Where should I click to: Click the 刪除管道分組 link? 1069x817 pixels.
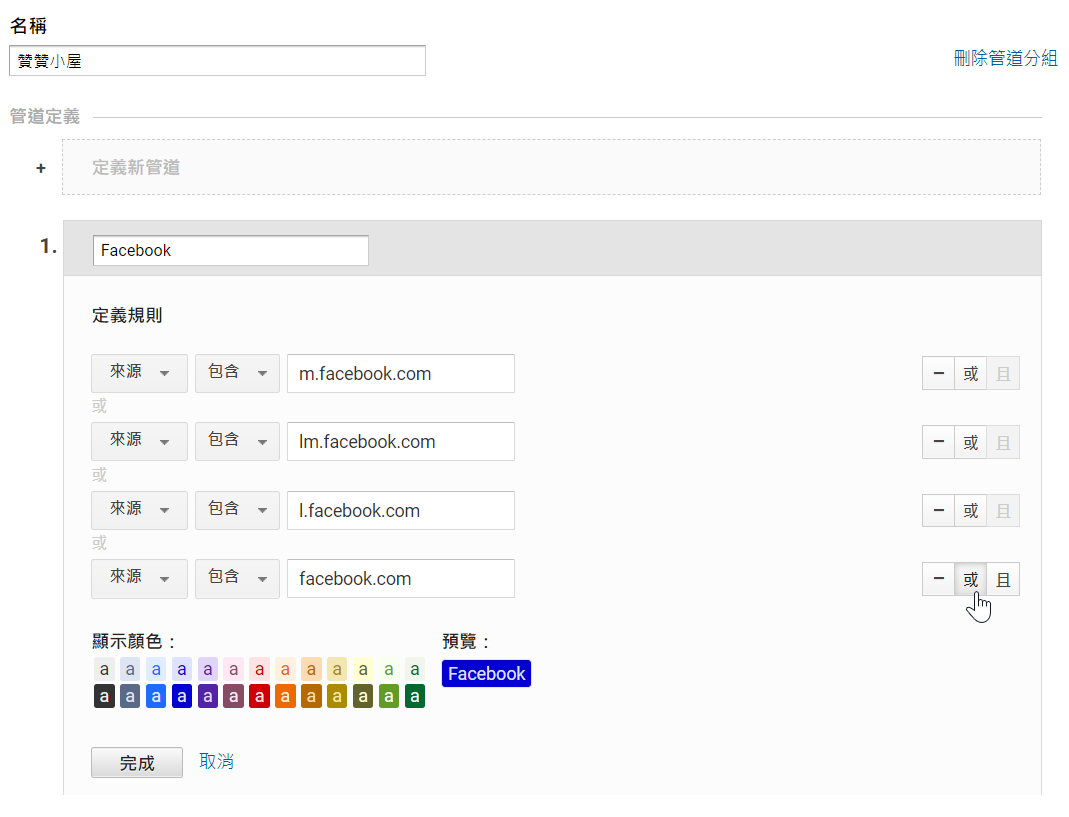coord(1005,58)
